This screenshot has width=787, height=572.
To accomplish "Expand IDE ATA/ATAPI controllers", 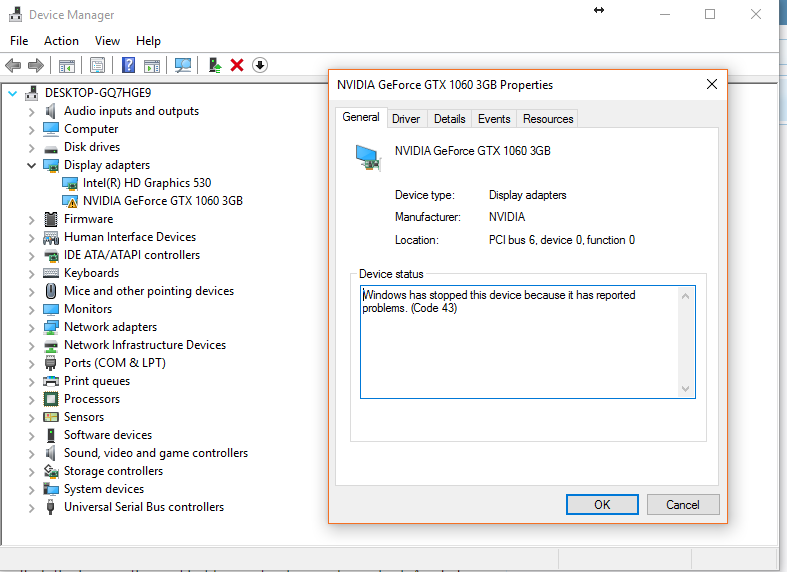I will tap(31, 256).
